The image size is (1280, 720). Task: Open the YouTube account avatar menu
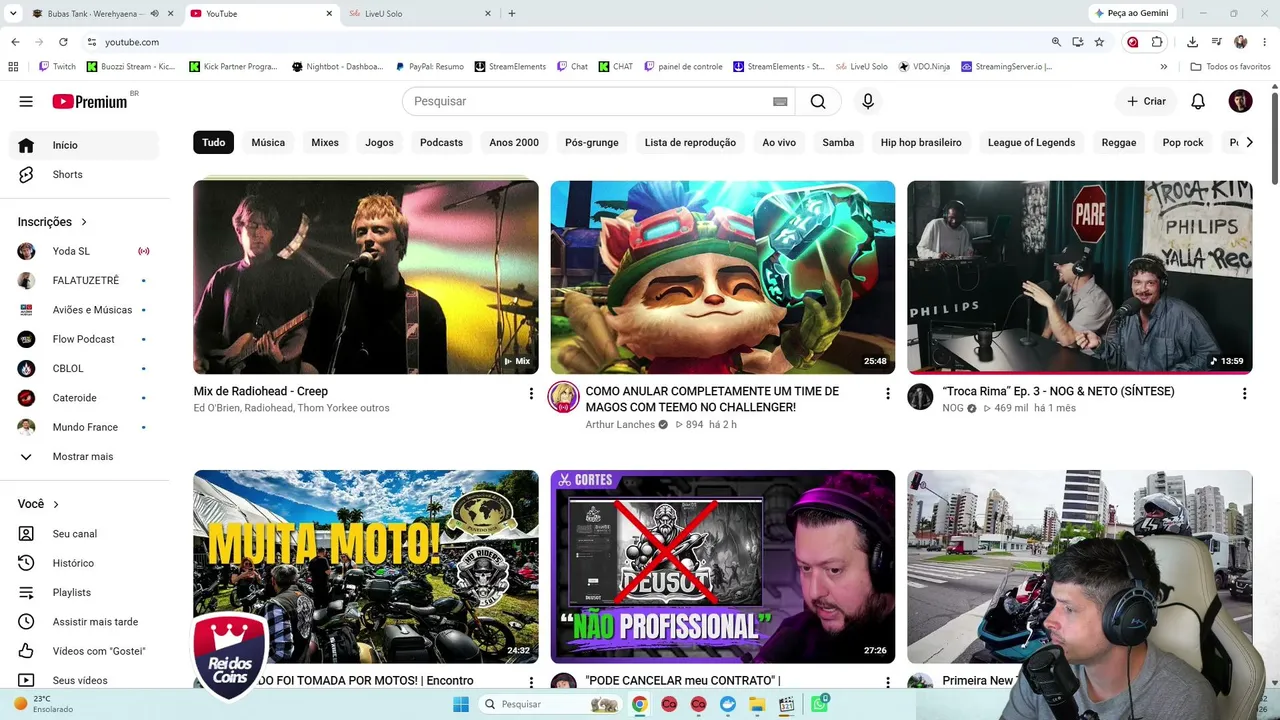[1240, 101]
